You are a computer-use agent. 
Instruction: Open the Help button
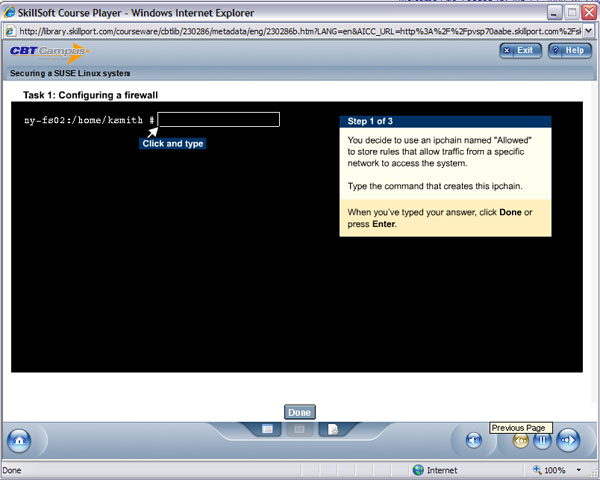tap(569, 50)
